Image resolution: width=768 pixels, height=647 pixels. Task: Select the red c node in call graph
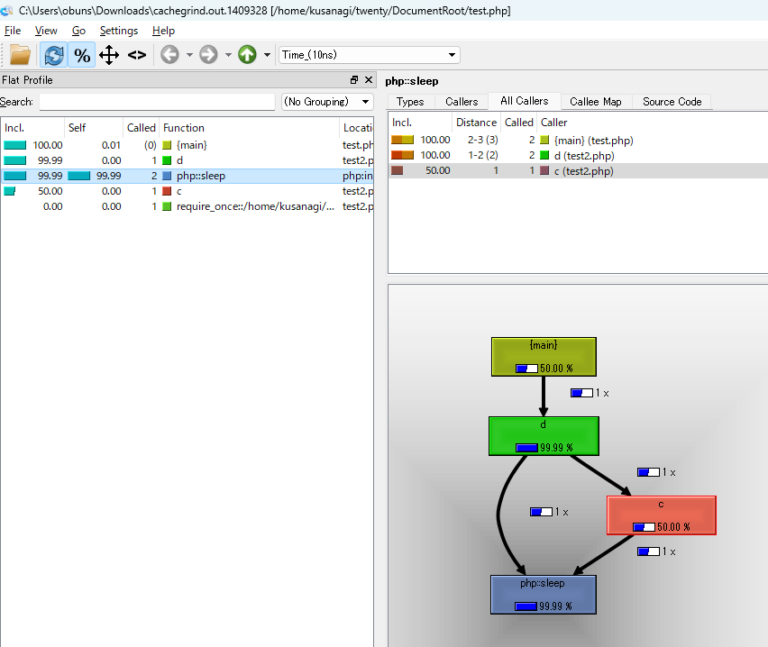(661, 515)
